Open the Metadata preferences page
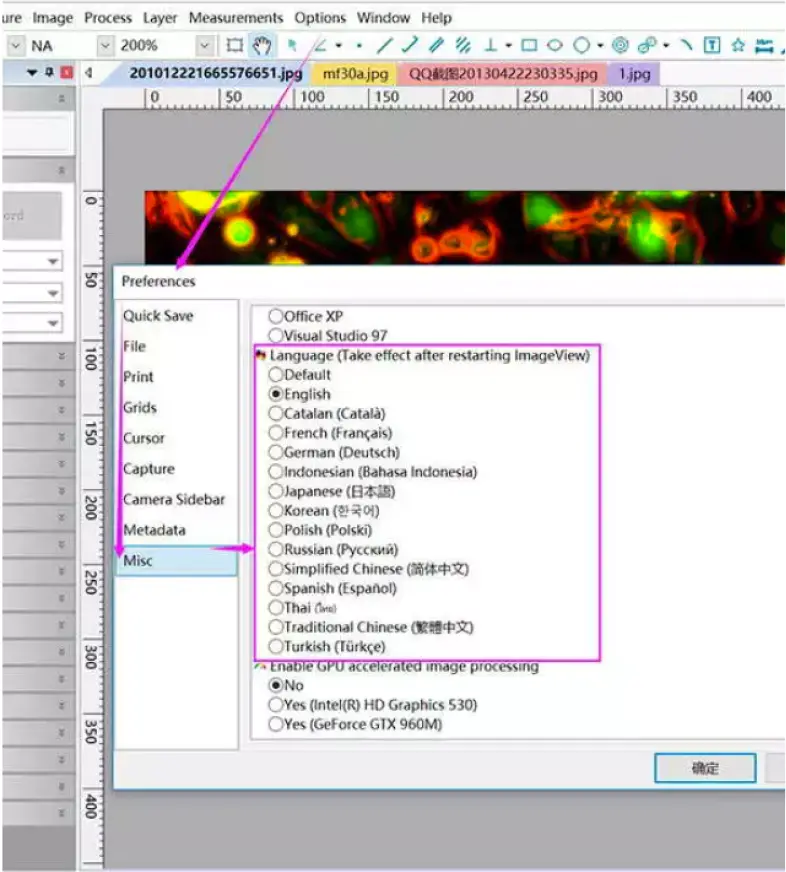The width and height of the screenshot is (786, 872). coord(155,530)
